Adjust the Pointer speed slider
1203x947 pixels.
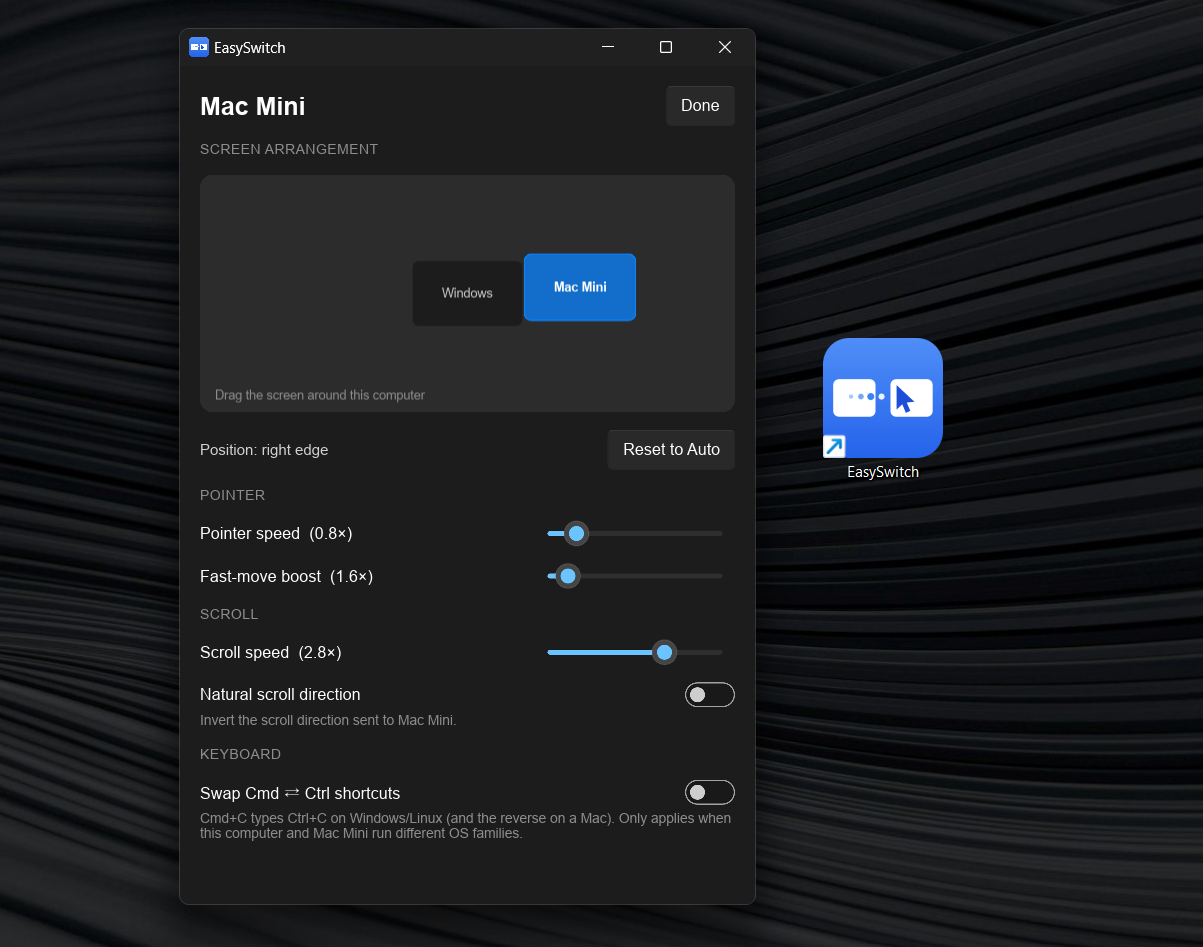tap(635, 534)
